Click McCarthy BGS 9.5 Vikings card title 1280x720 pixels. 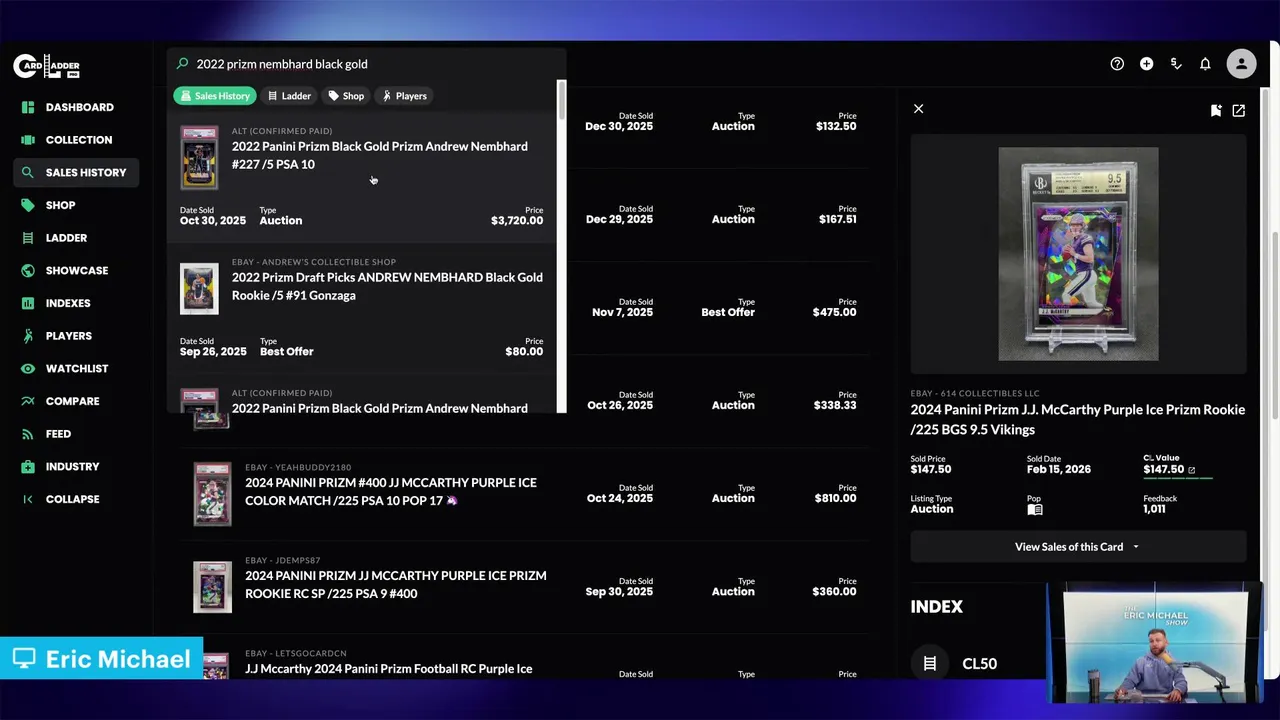point(1078,419)
